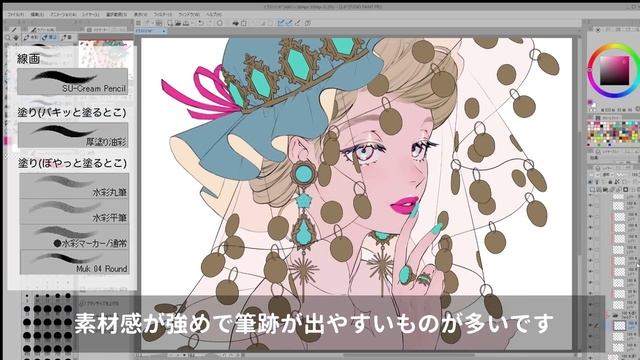Click the Open file icon in command bar

[178, 23]
